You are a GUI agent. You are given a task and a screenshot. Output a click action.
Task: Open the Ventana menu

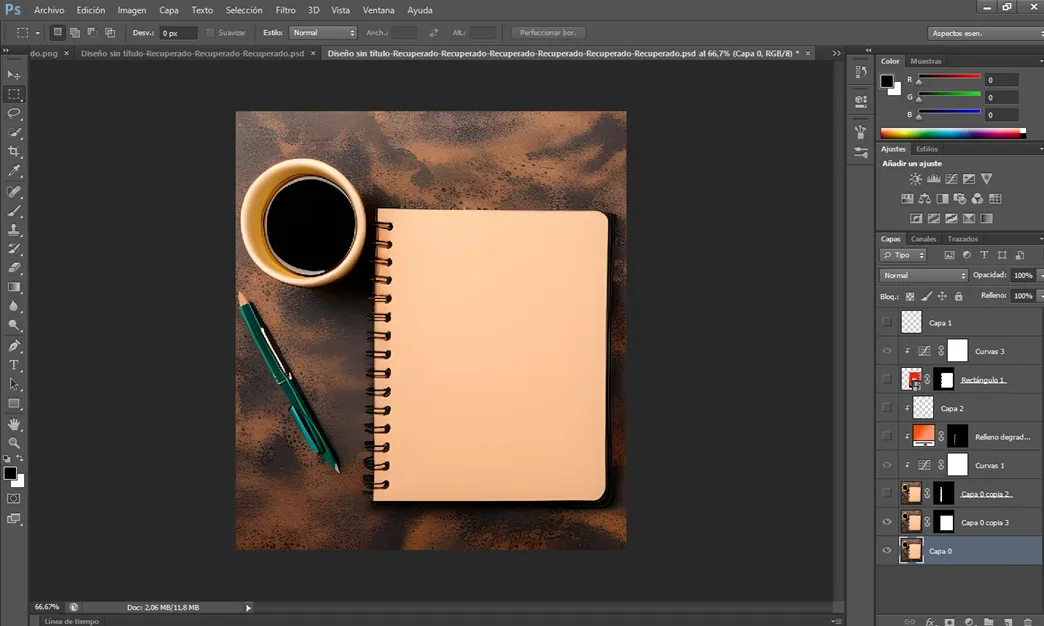pos(378,10)
